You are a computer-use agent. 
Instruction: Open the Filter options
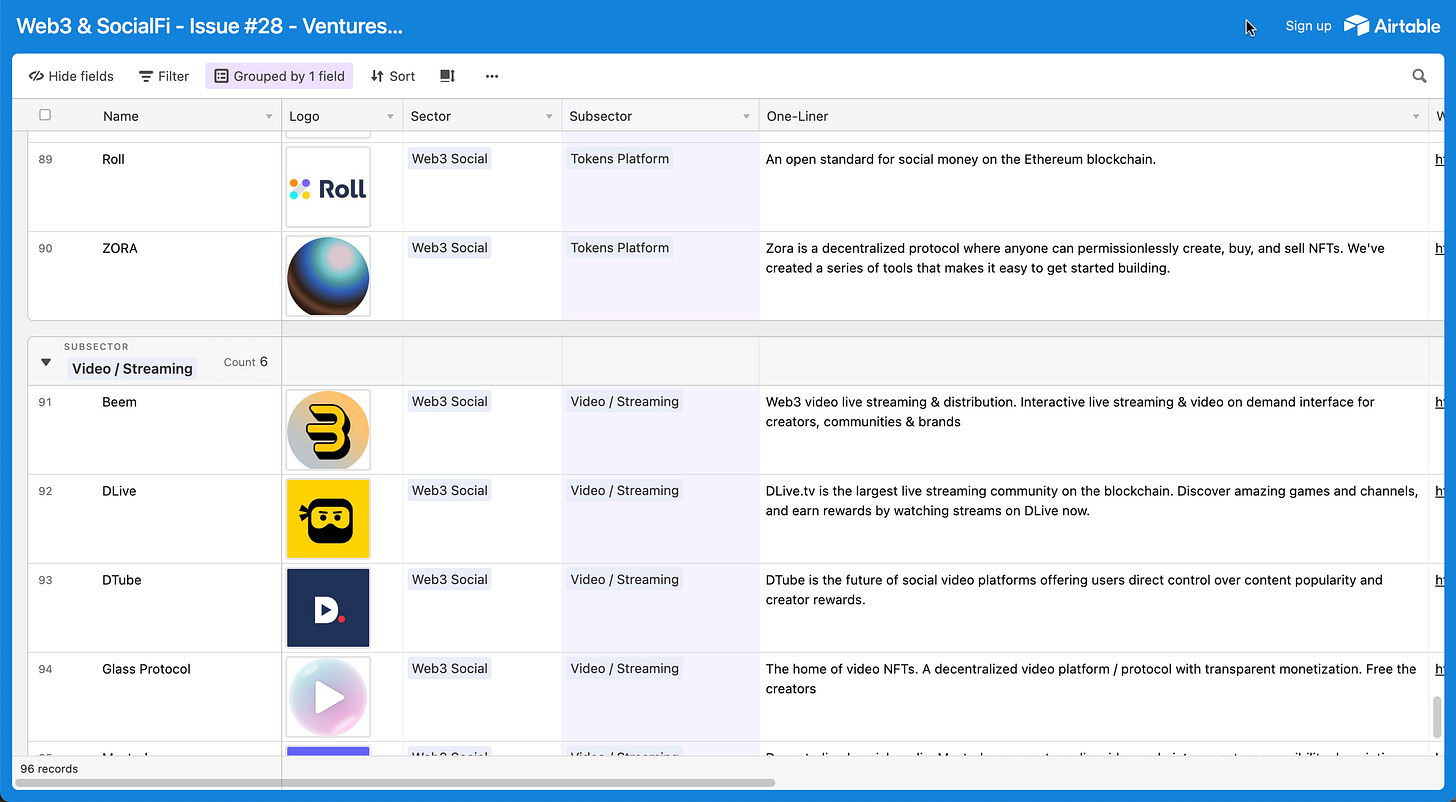pyautogui.click(x=164, y=76)
